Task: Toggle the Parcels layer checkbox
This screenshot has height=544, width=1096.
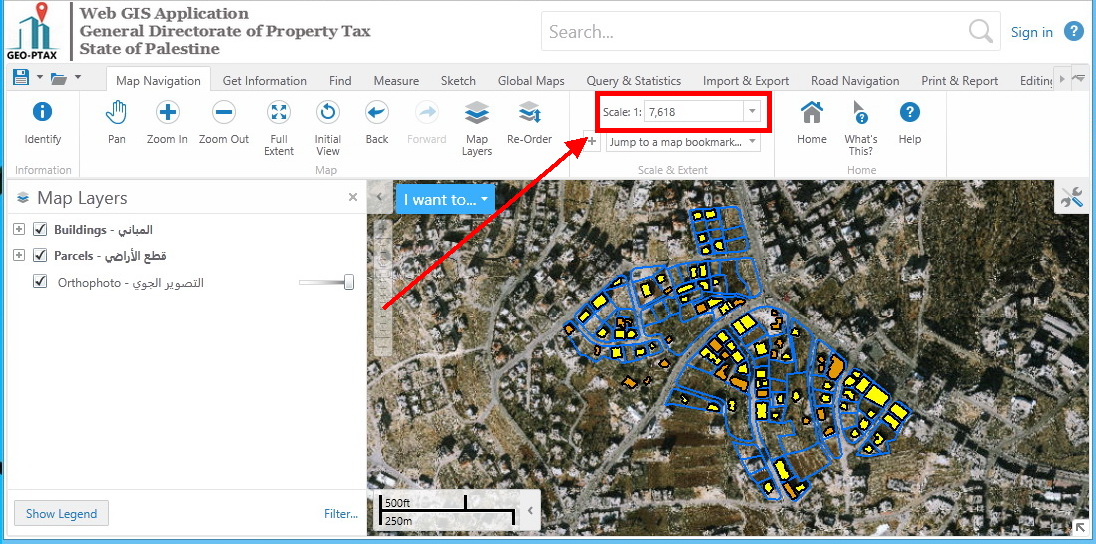Action: 40,256
